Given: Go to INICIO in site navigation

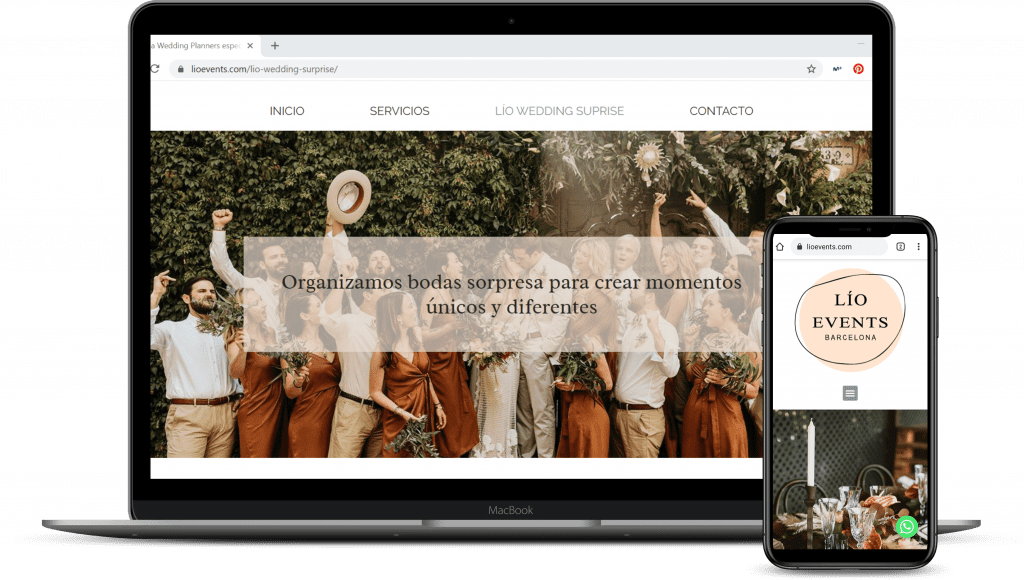Looking at the screenshot, I should point(287,111).
